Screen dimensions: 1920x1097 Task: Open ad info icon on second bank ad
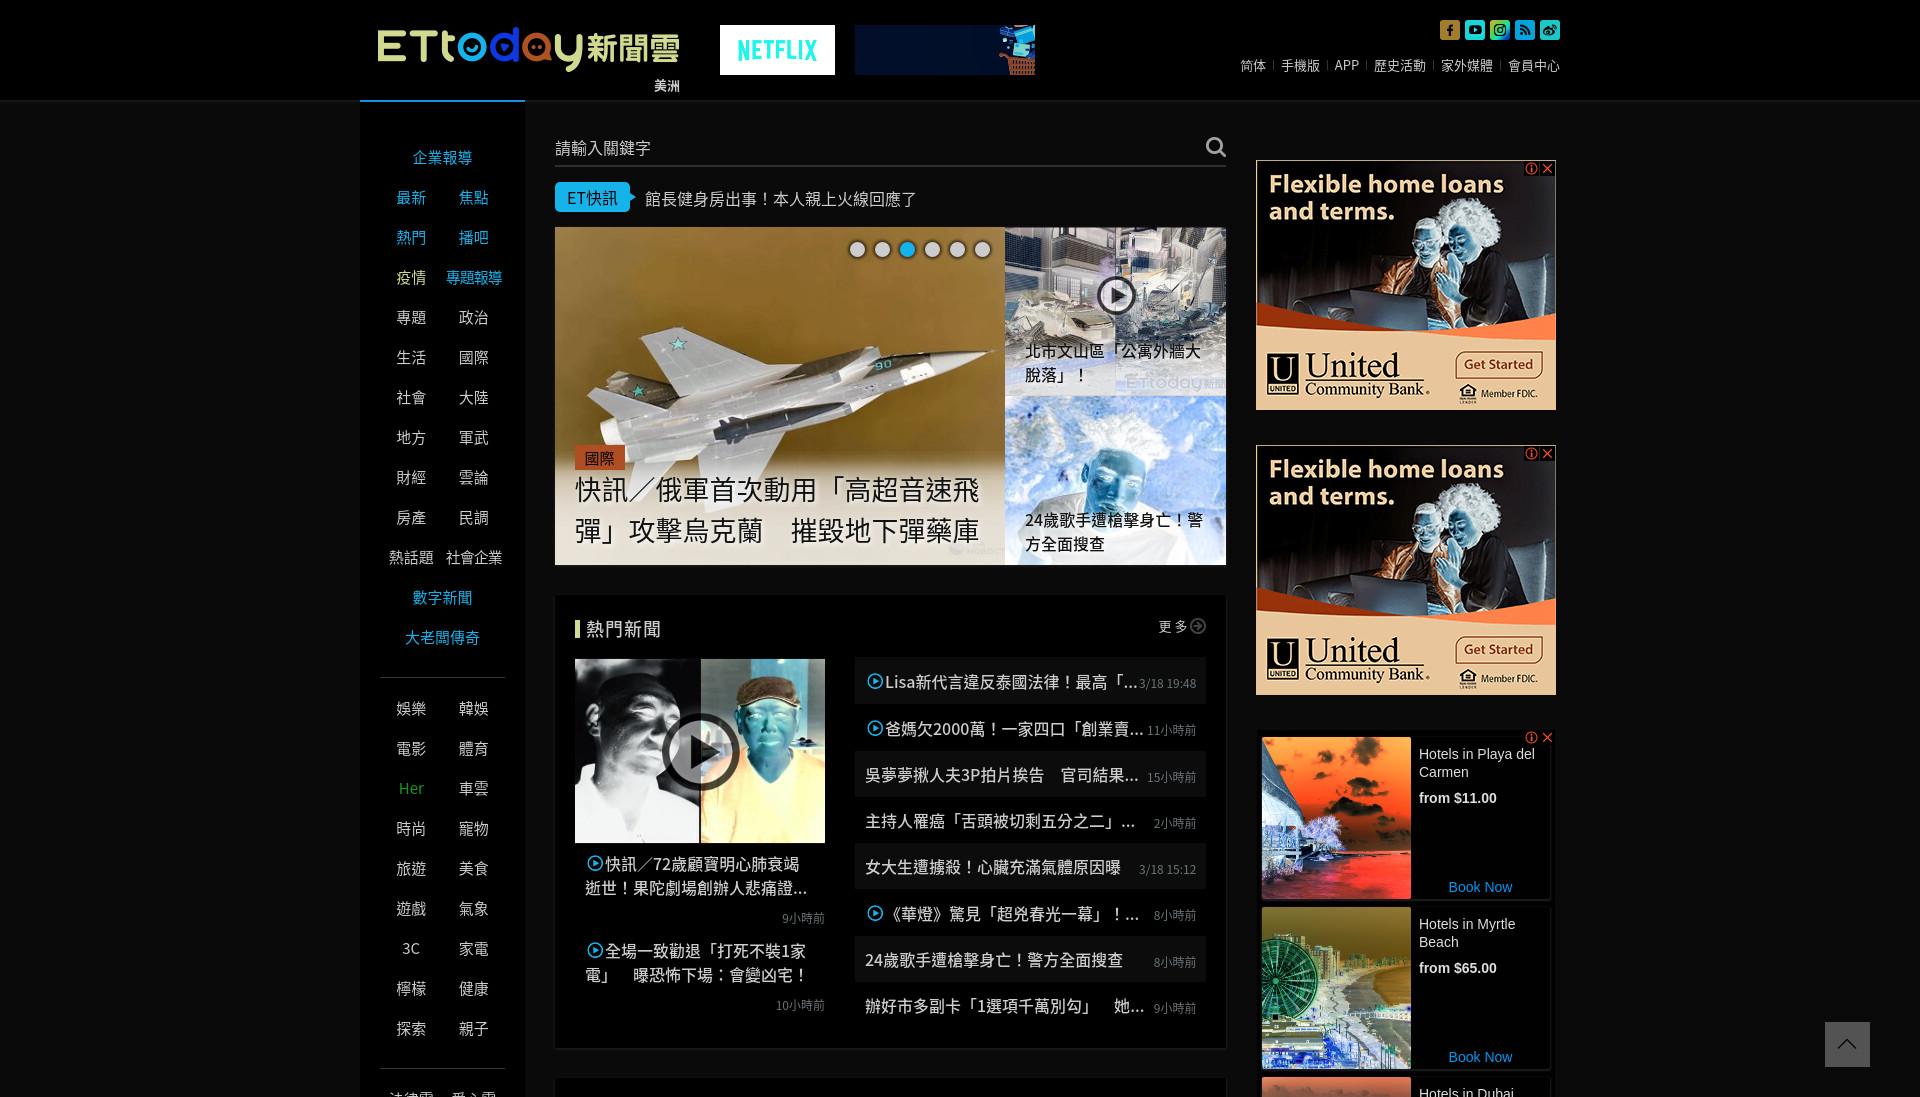(1531, 454)
